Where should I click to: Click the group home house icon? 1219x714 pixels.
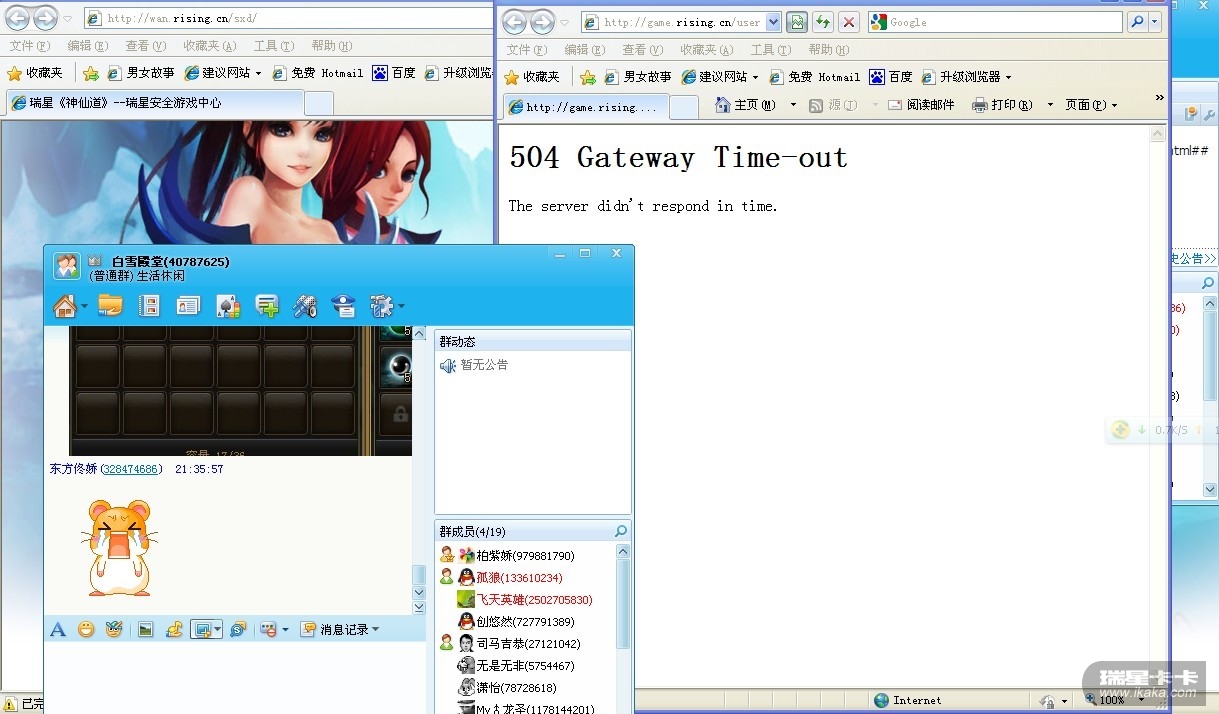pyautogui.click(x=65, y=306)
